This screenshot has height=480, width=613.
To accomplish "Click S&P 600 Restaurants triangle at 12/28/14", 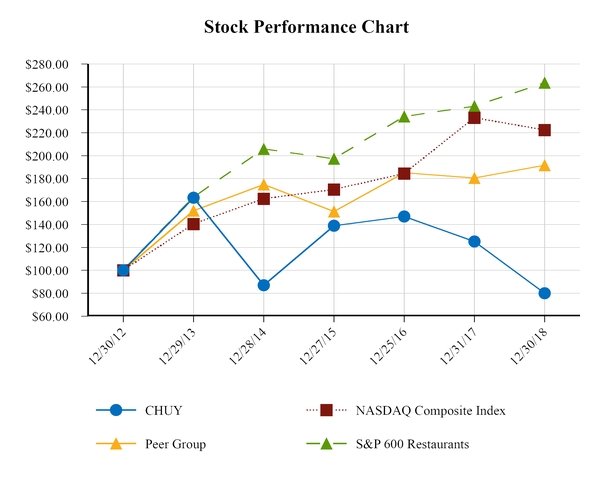I will [x=263, y=149].
